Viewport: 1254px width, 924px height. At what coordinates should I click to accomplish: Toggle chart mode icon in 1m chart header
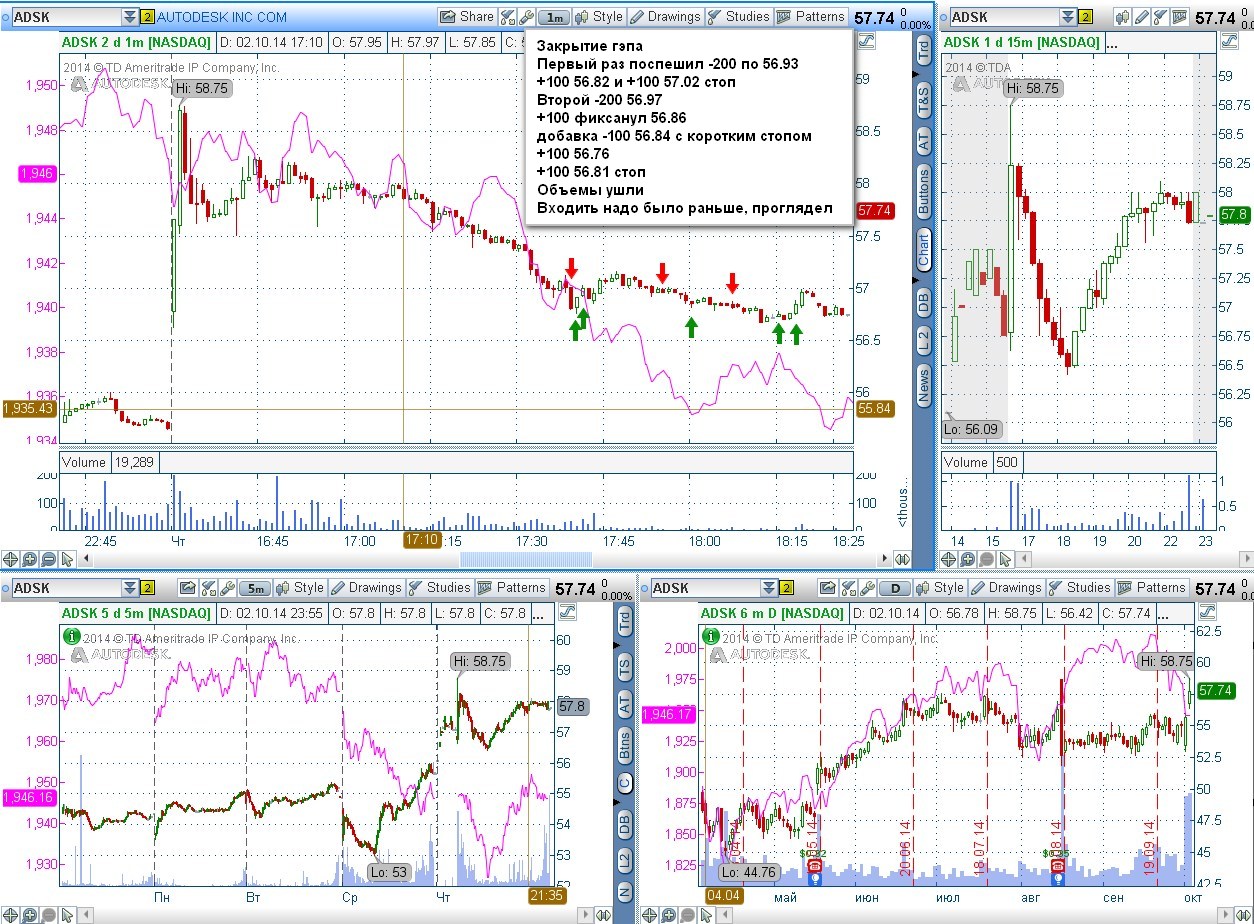(x=866, y=41)
